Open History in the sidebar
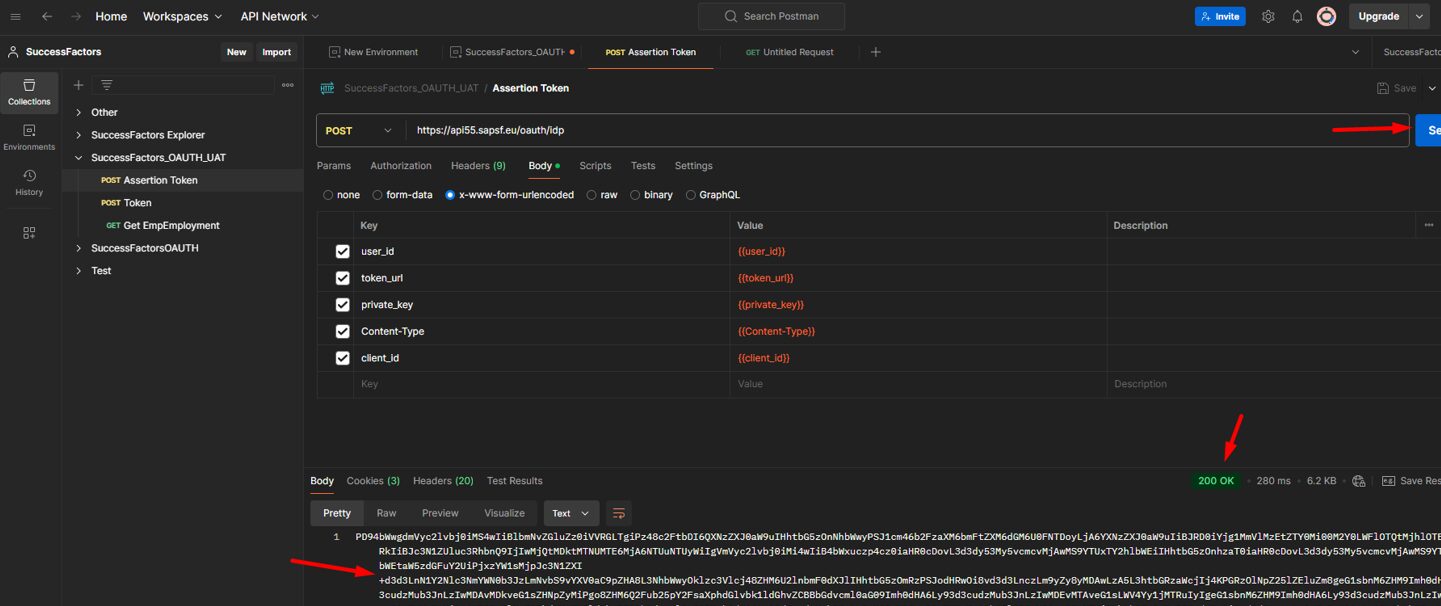 click(x=29, y=183)
